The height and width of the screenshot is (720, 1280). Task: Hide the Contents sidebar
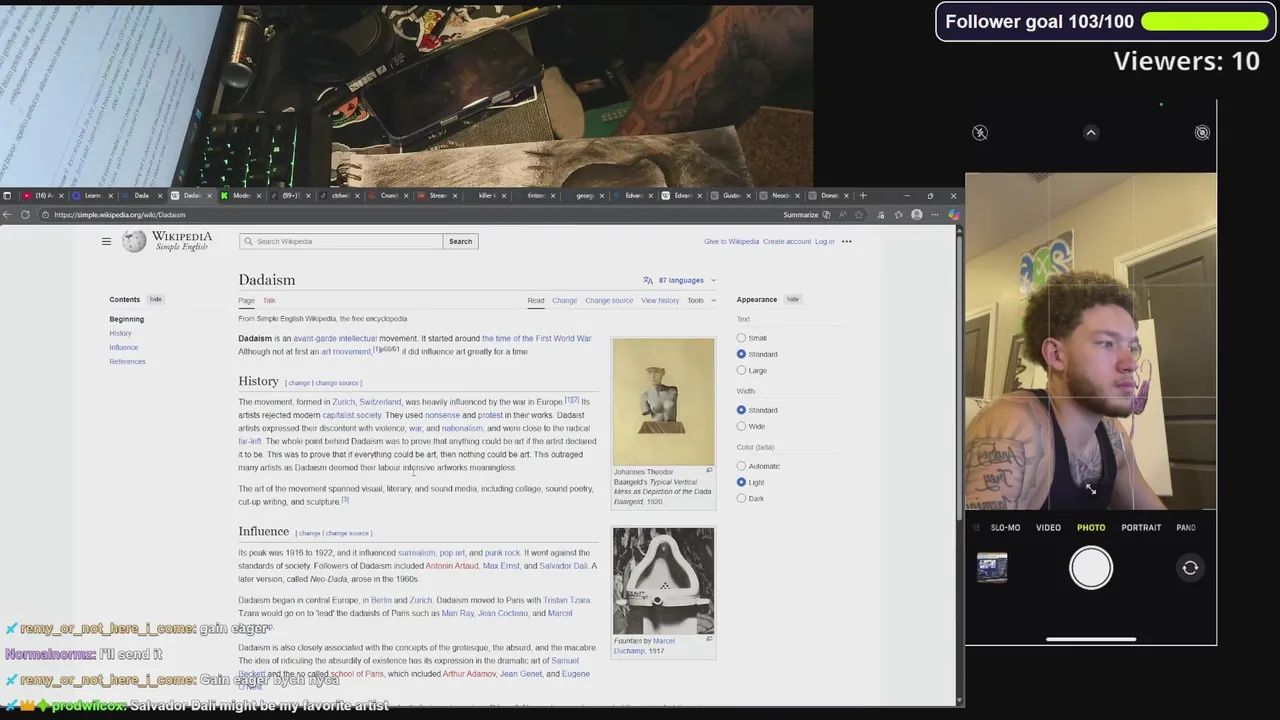tap(155, 299)
